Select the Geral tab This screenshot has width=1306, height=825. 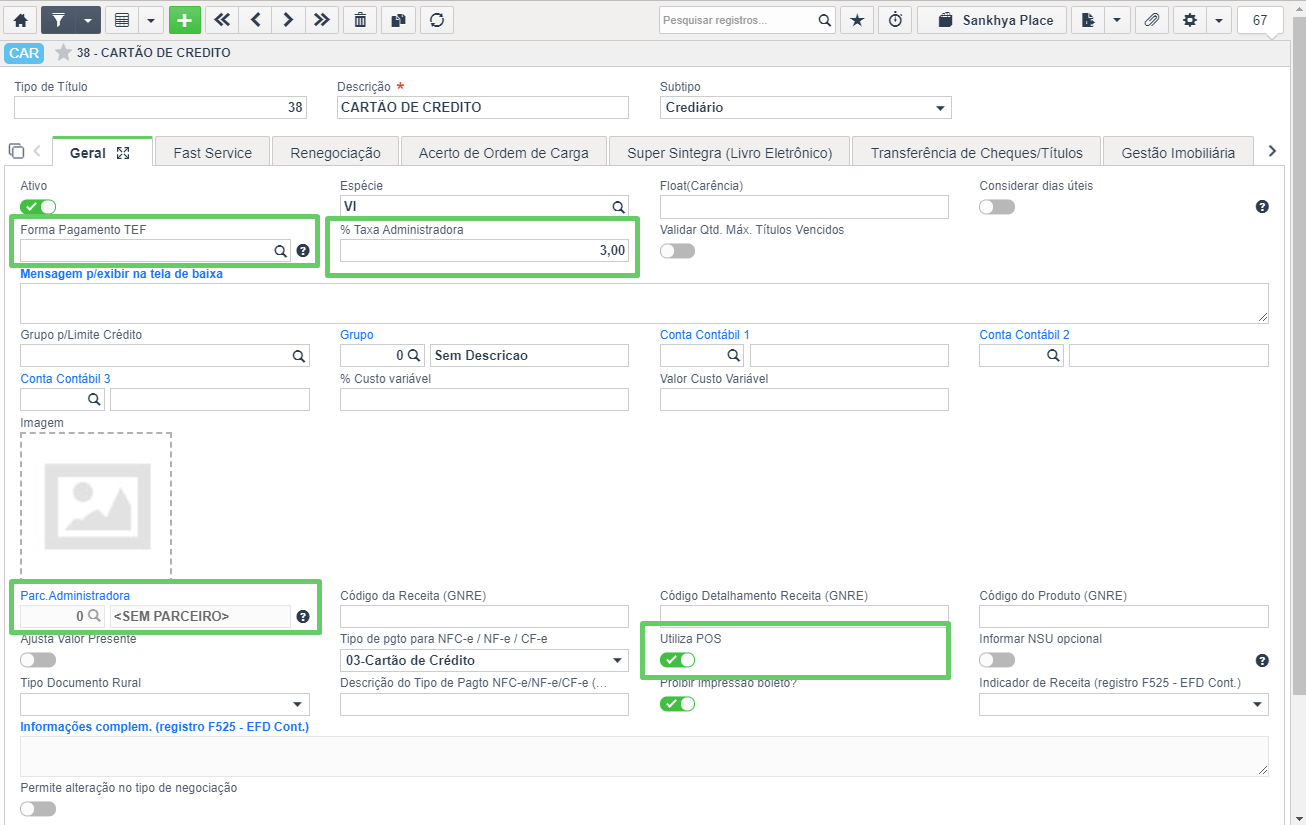point(88,153)
